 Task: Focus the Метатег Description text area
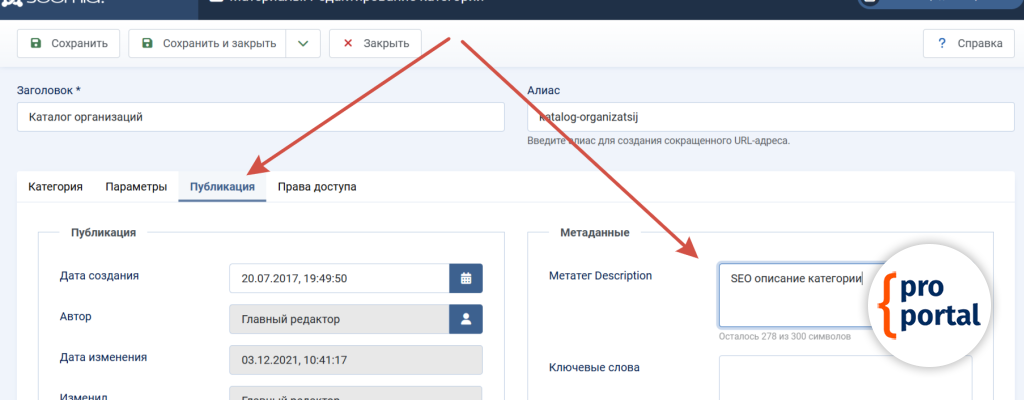tap(790, 296)
